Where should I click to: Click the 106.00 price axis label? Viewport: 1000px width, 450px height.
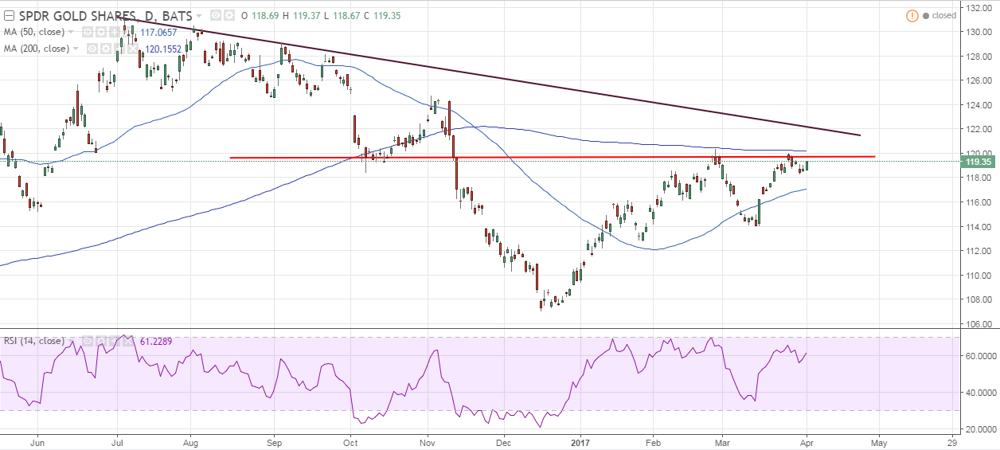coord(978,324)
